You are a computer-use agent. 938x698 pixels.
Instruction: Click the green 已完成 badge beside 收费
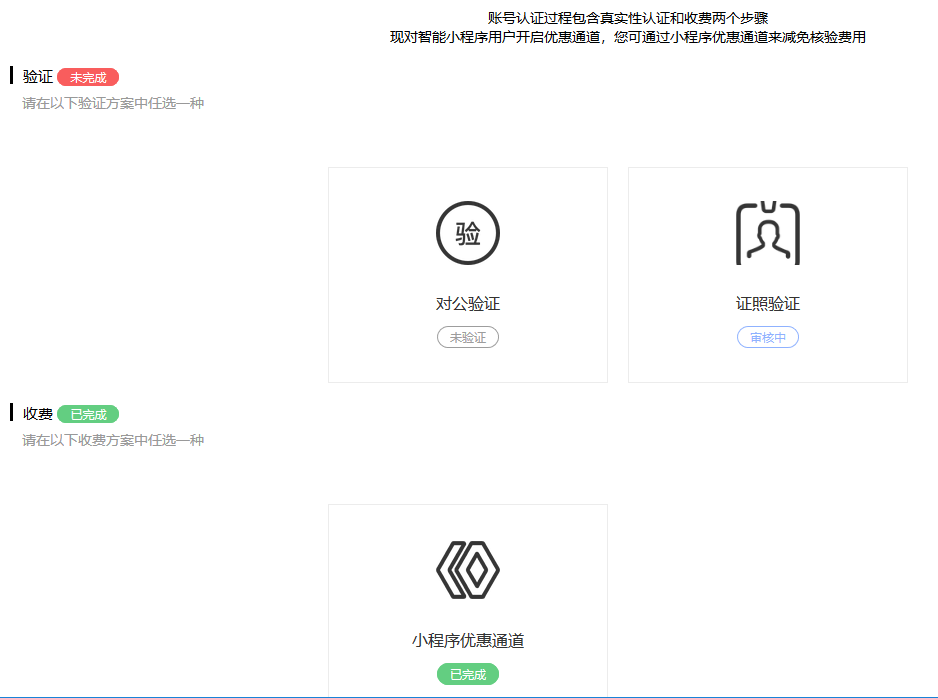(x=87, y=413)
